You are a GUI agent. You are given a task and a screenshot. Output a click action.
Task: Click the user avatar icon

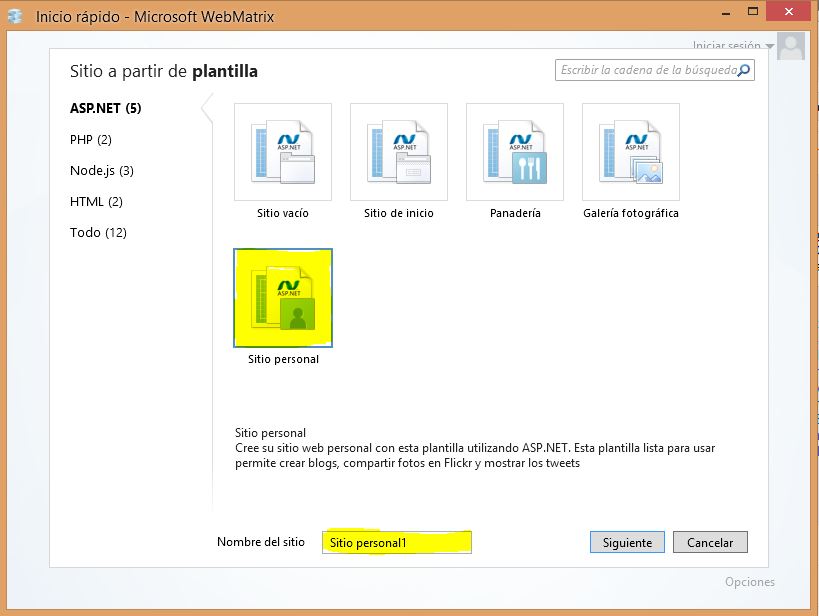coord(791,46)
